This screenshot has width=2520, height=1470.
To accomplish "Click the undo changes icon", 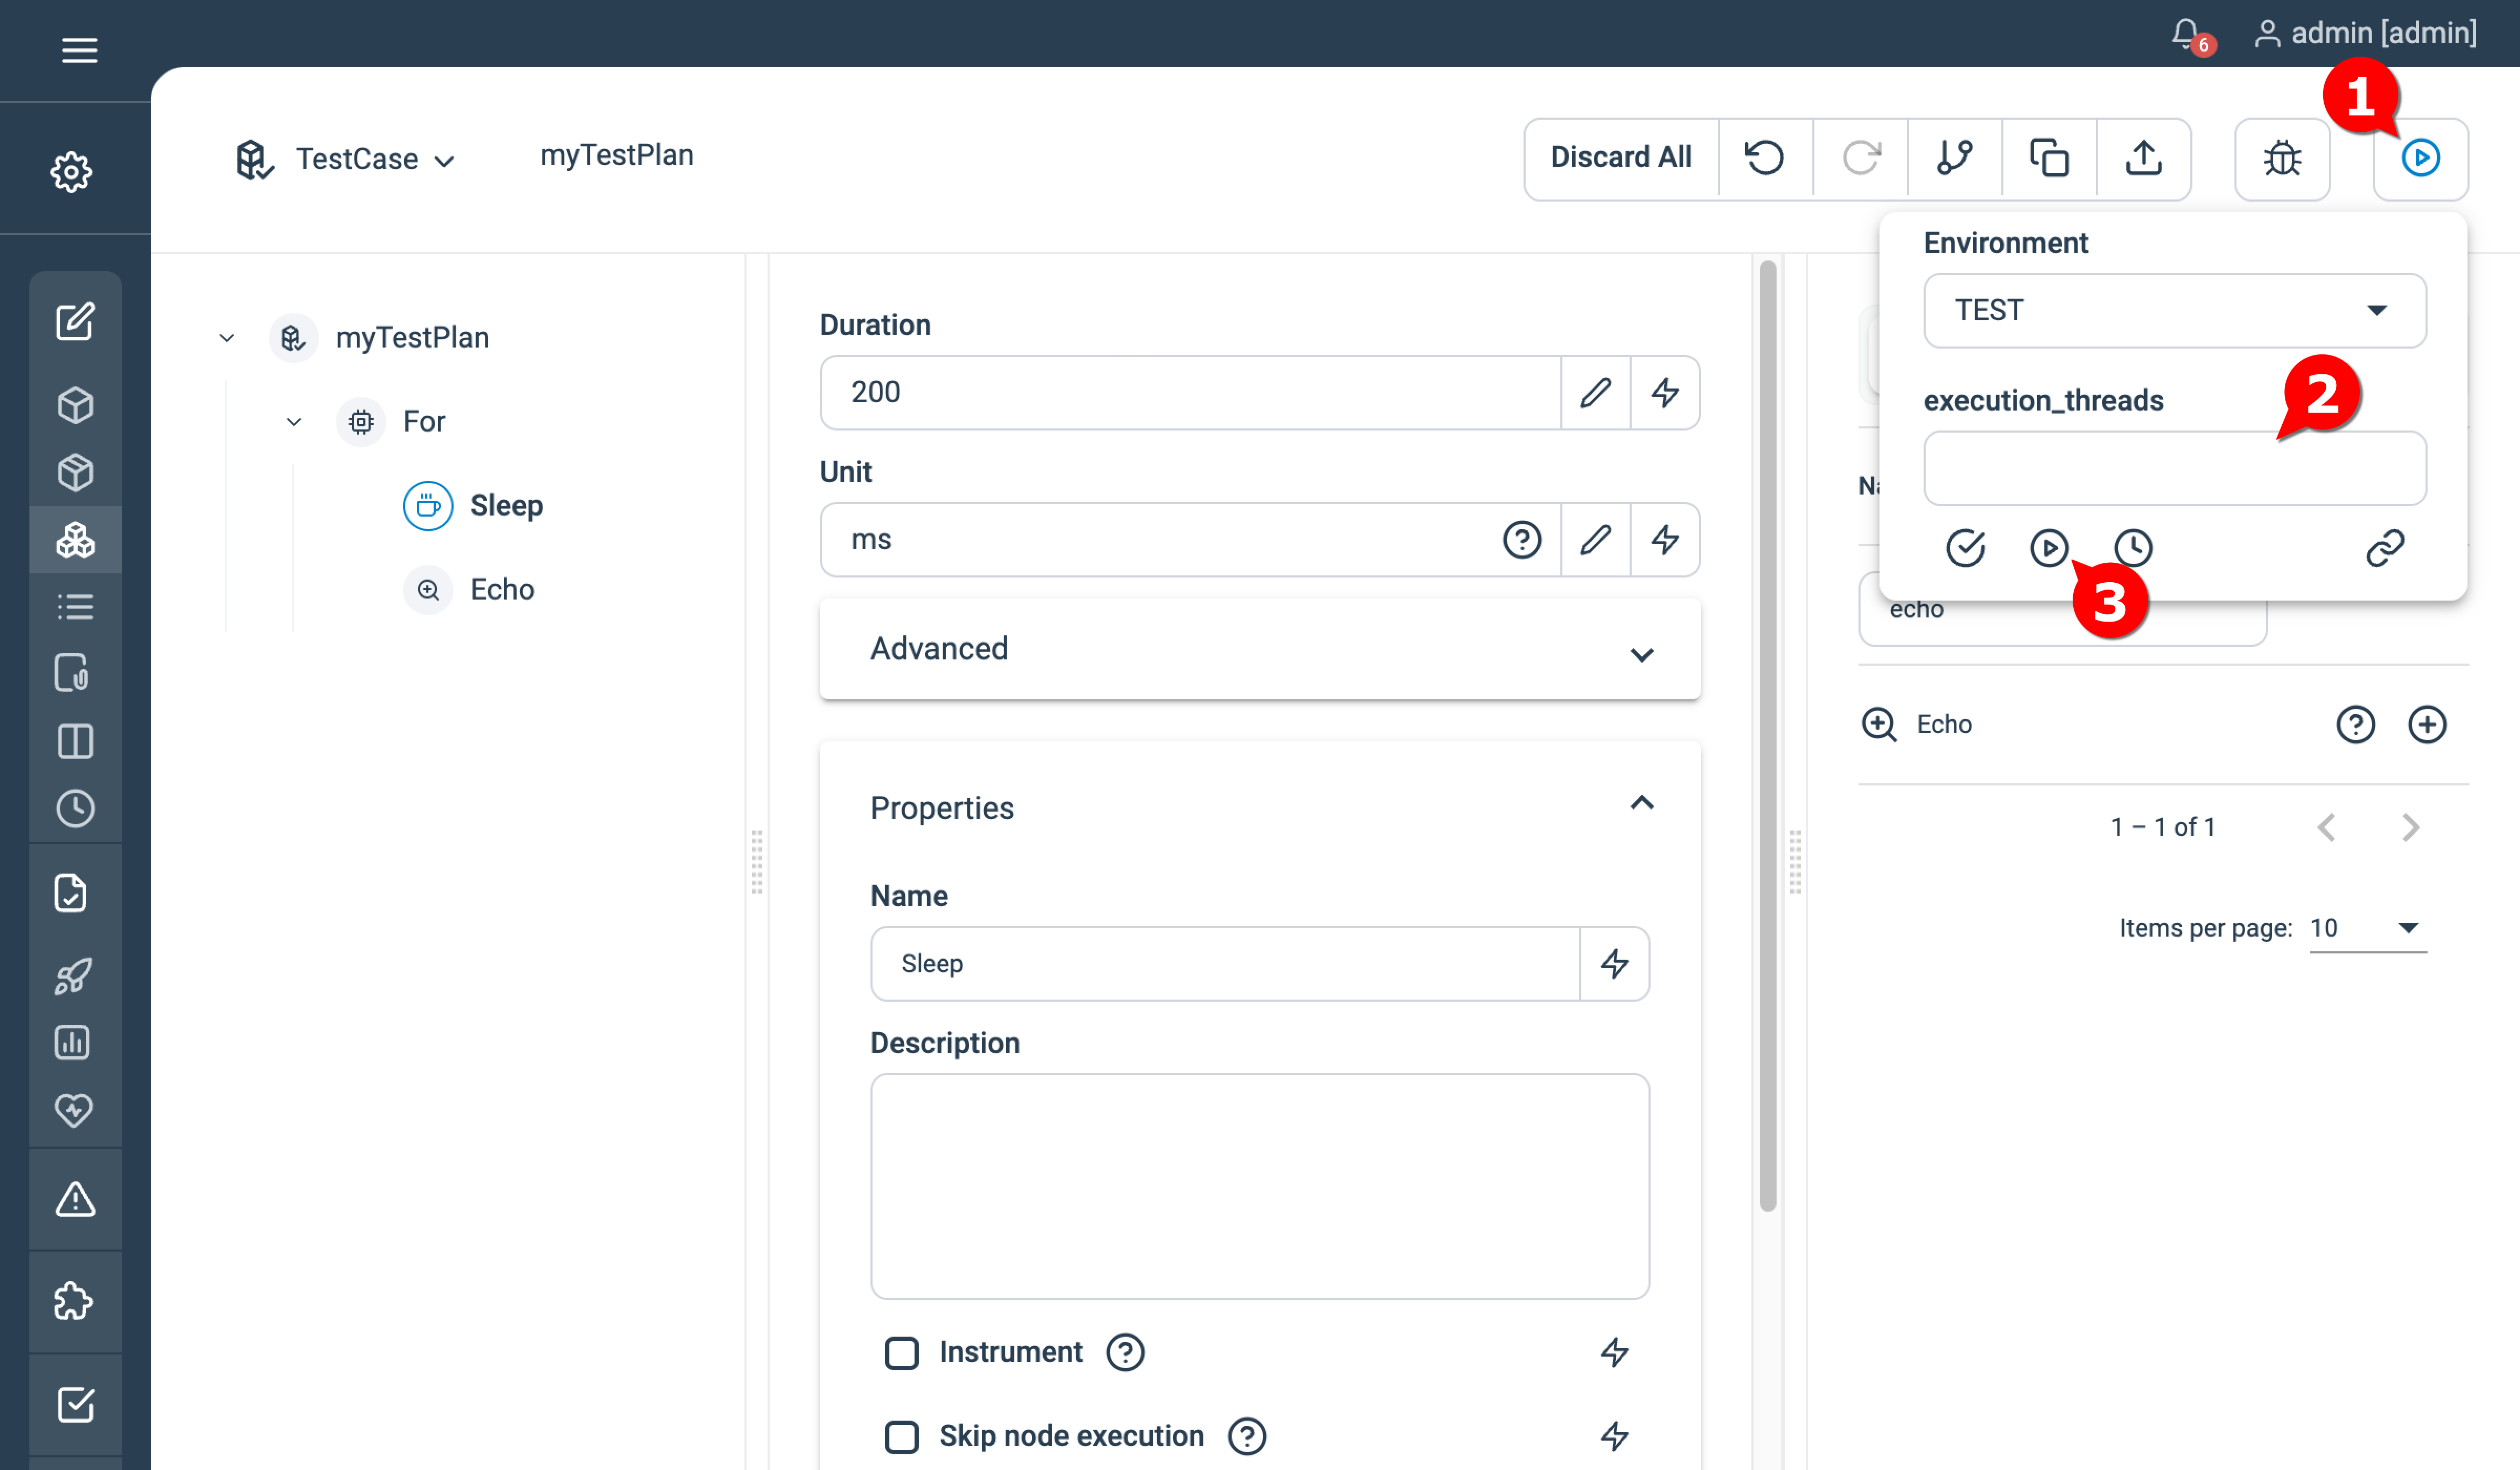I will tap(1764, 158).
